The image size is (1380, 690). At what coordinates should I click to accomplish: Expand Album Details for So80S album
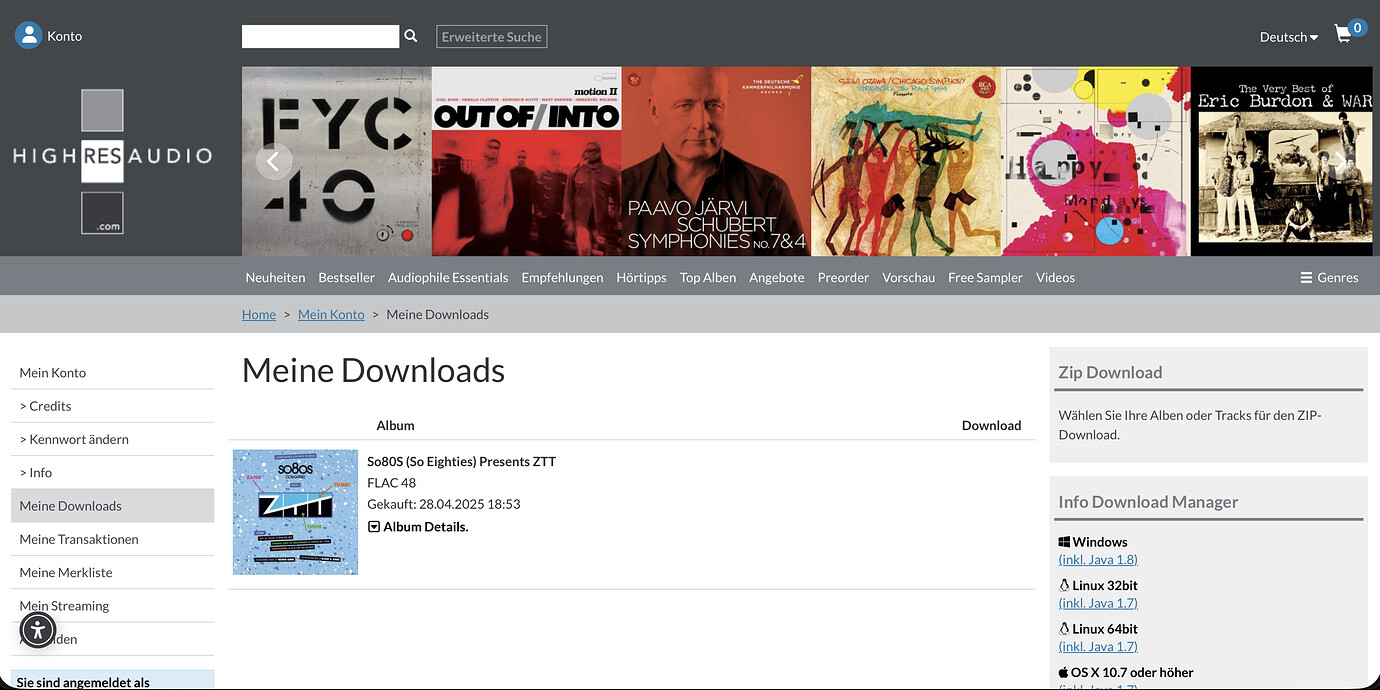click(418, 526)
